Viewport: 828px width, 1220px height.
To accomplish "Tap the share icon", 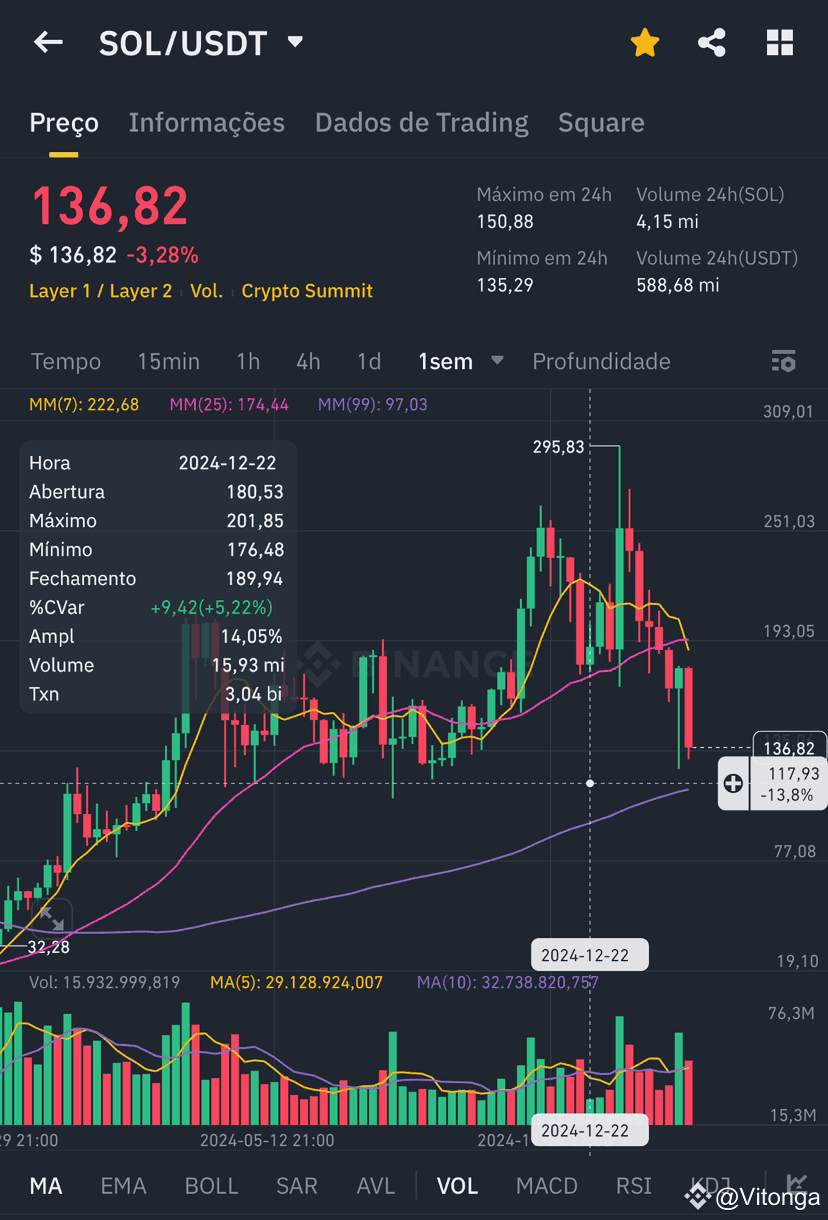I will tap(711, 42).
